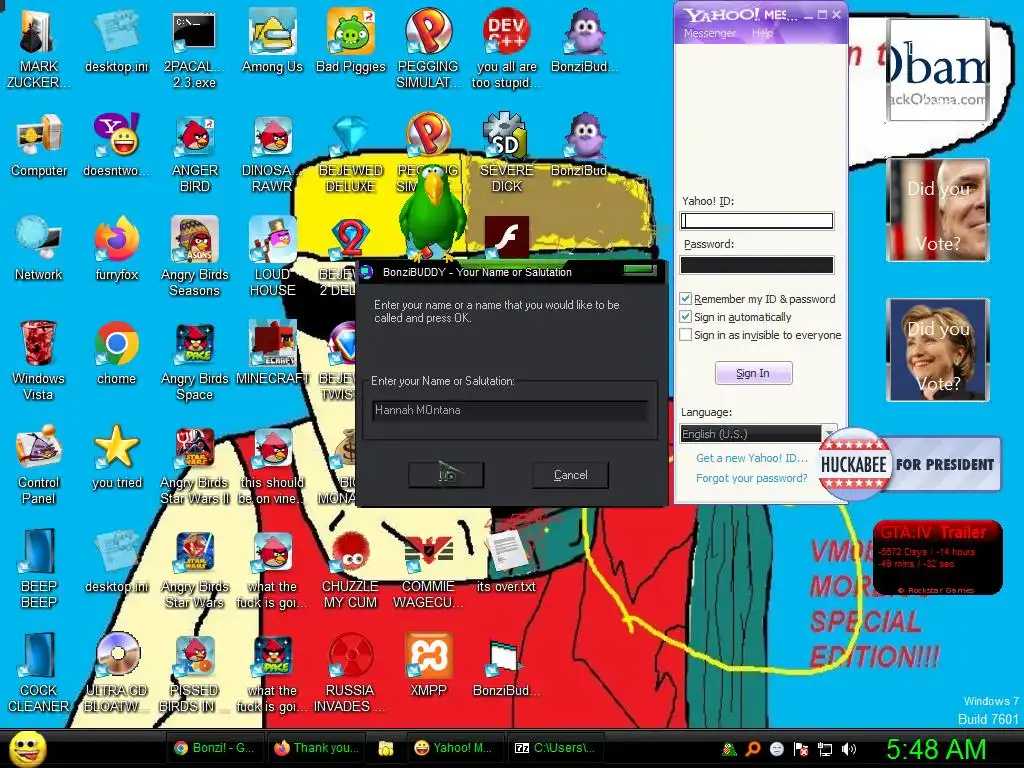This screenshot has width=1024, height=768.
Task: Focus the Yahoo Password field
Action: pos(757,264)
